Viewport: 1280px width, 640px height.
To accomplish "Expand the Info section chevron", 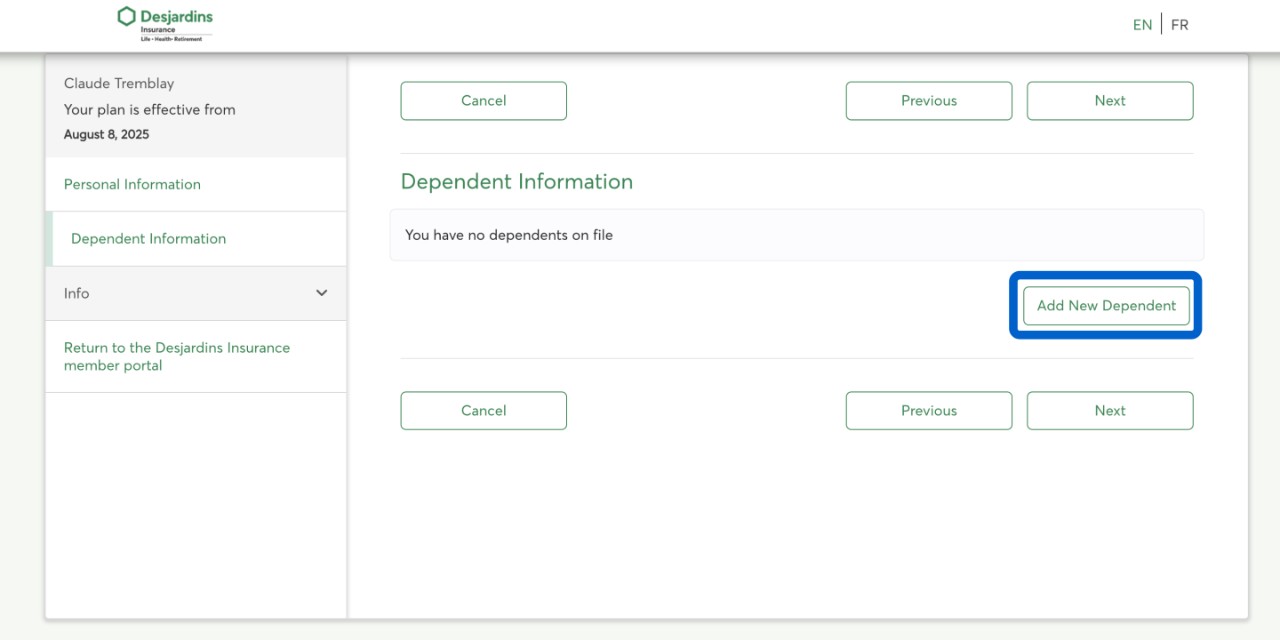I will [x=321, y=293].
